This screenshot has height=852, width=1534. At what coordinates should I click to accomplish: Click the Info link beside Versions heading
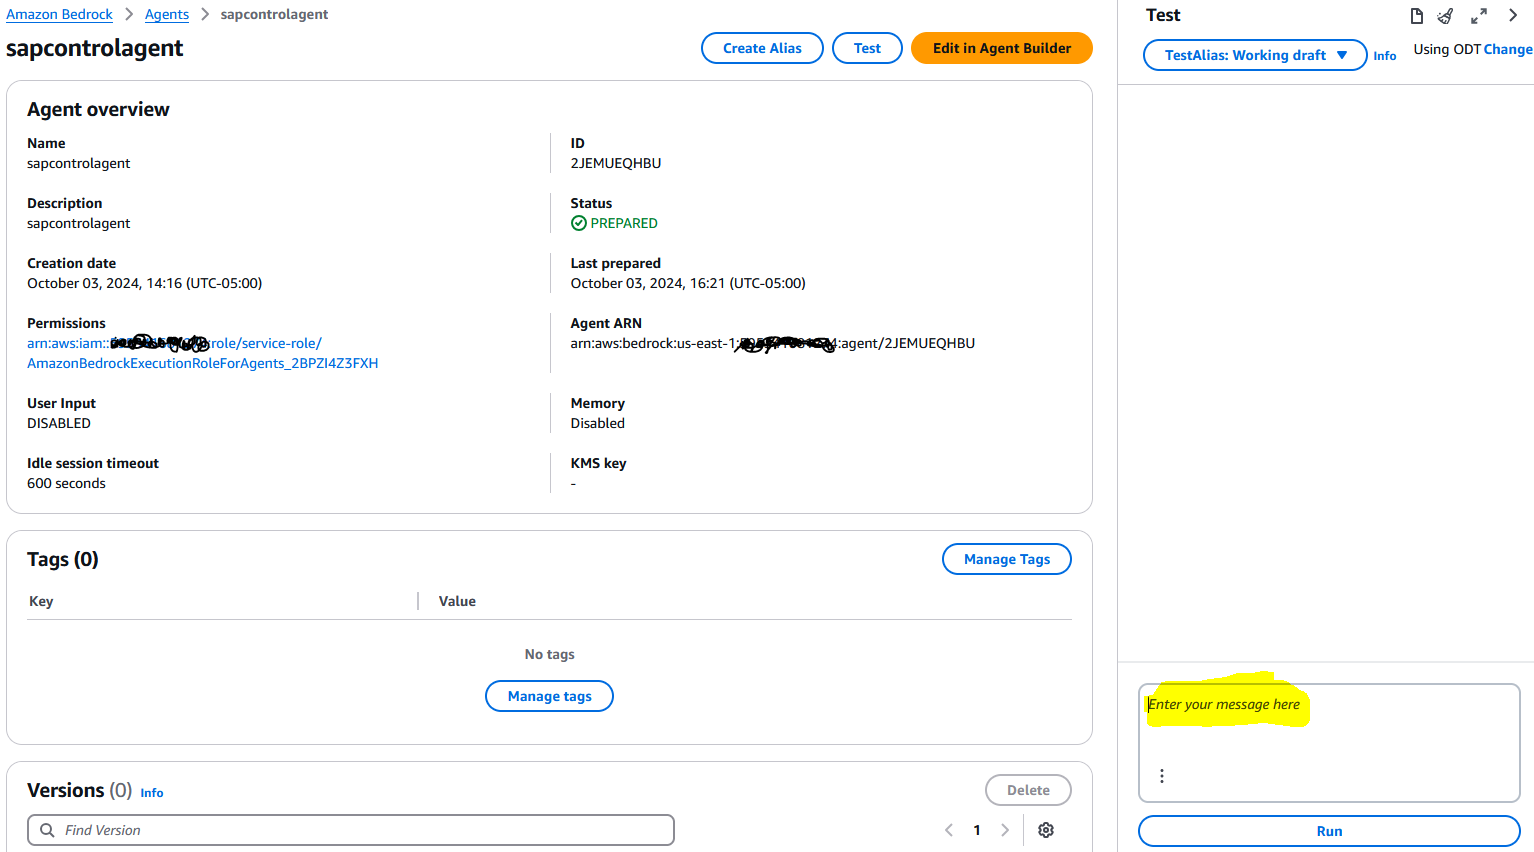152,793
